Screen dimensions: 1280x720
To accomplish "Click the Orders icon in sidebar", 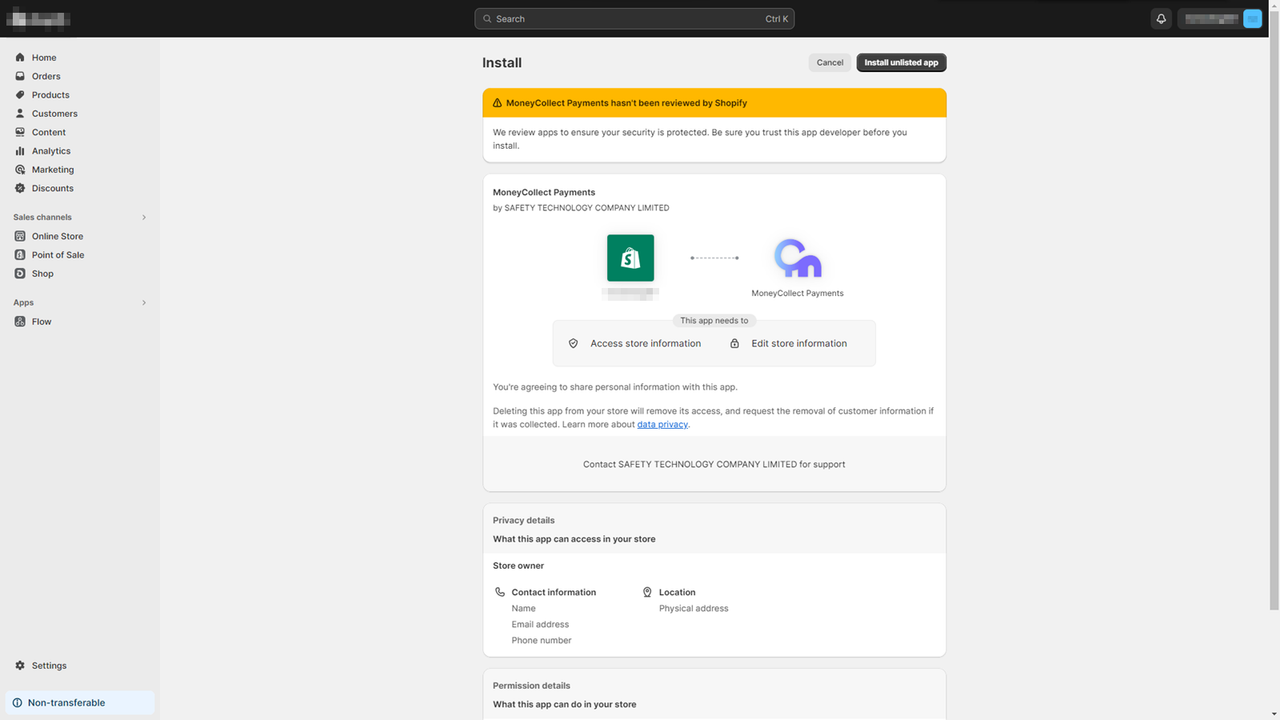I will [x=20, y=76].
